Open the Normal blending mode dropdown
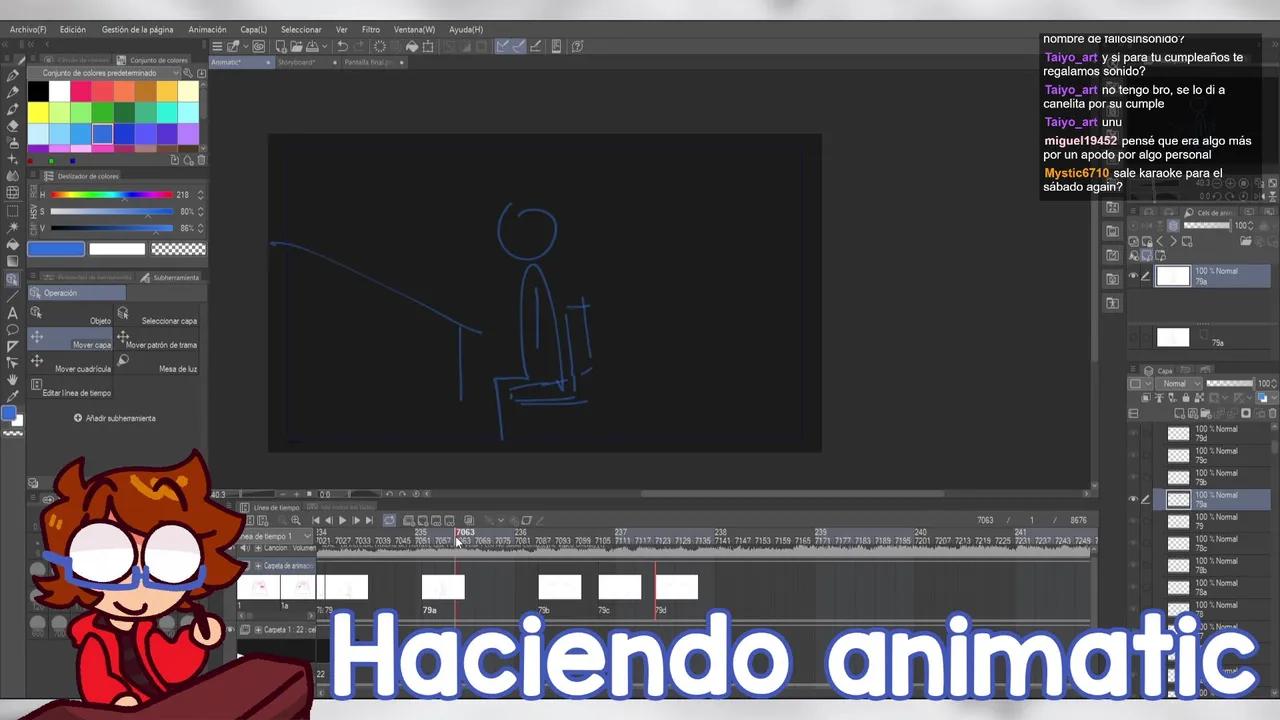 (1180, 383)
